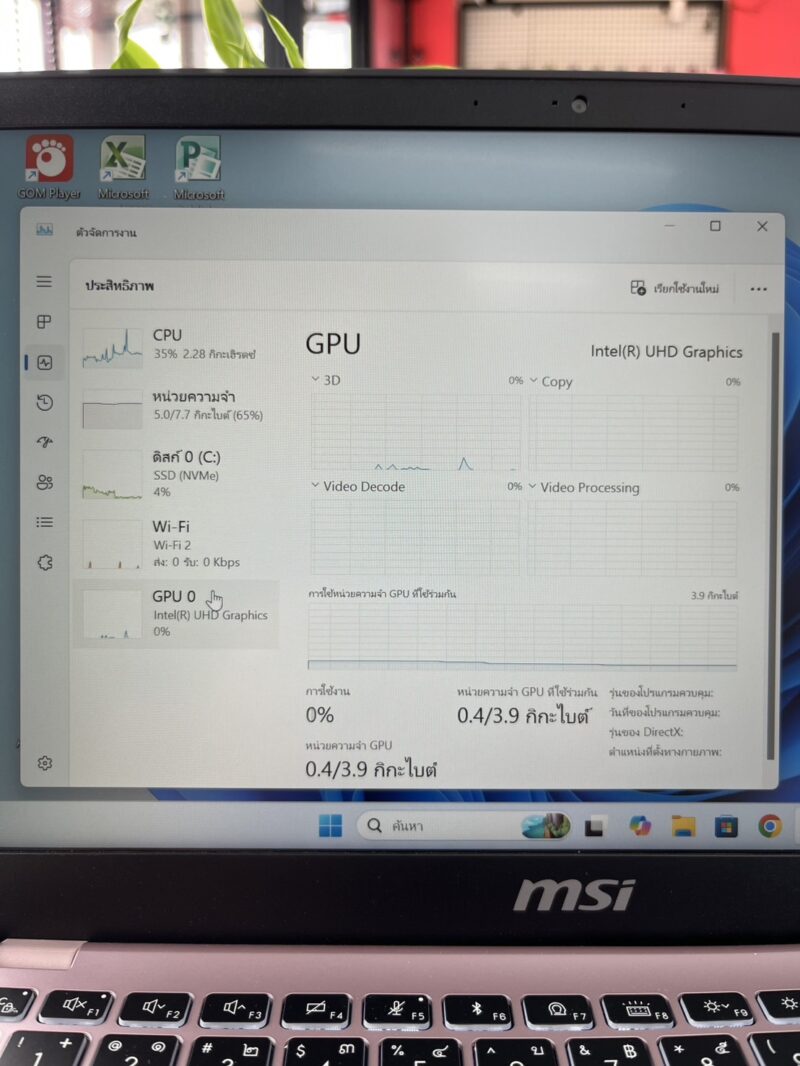This screenshot has height=1066, width=800.
Task: Open the three-dots more options menu
Action: 758,289
